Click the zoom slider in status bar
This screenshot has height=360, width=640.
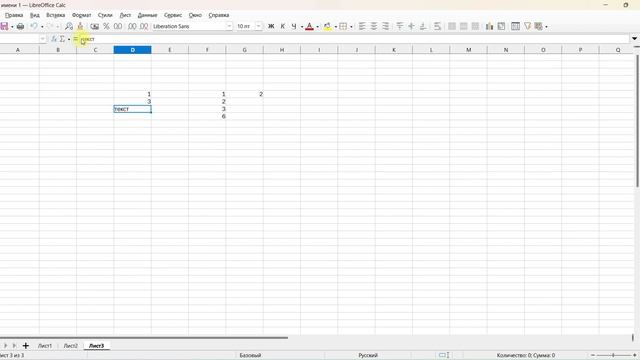(x=613, y=356)
